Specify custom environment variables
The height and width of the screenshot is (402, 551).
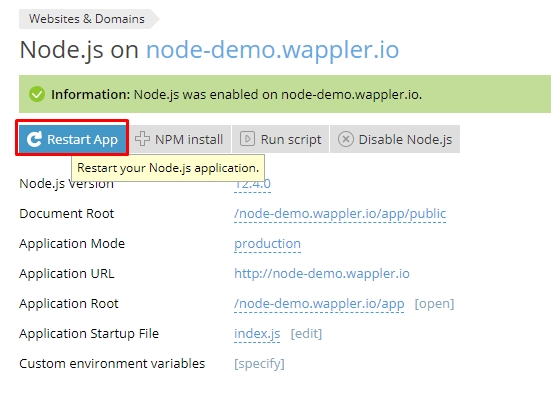tap(259, 364)
